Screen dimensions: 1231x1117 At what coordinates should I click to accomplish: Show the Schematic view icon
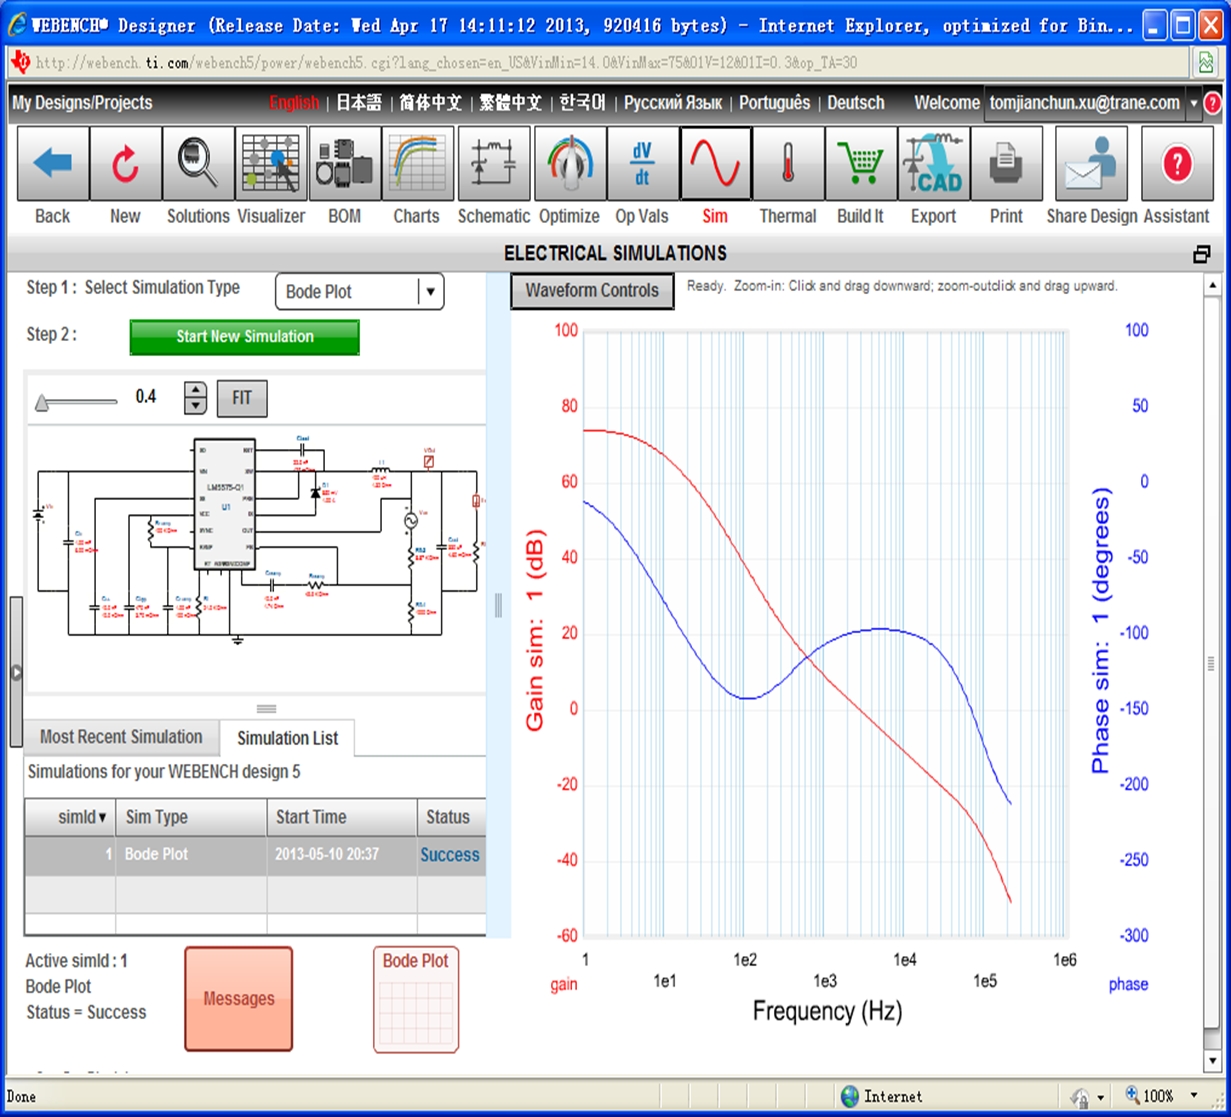(x=493, y=164)
